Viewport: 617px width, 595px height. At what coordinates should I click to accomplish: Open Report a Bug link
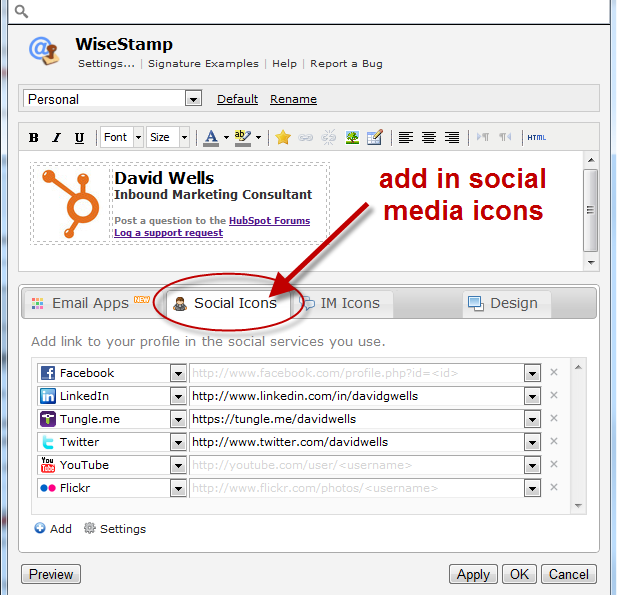[346, 64]
